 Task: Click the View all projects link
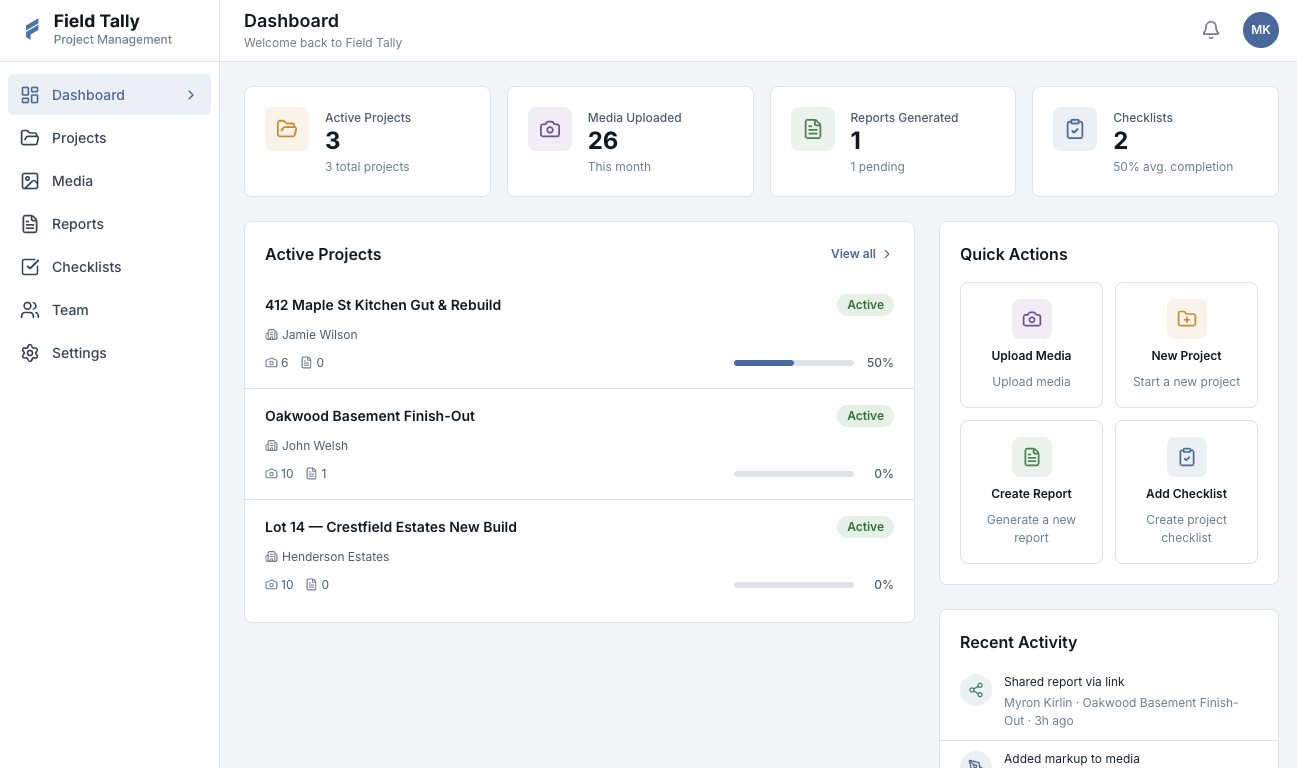point(853,254)
